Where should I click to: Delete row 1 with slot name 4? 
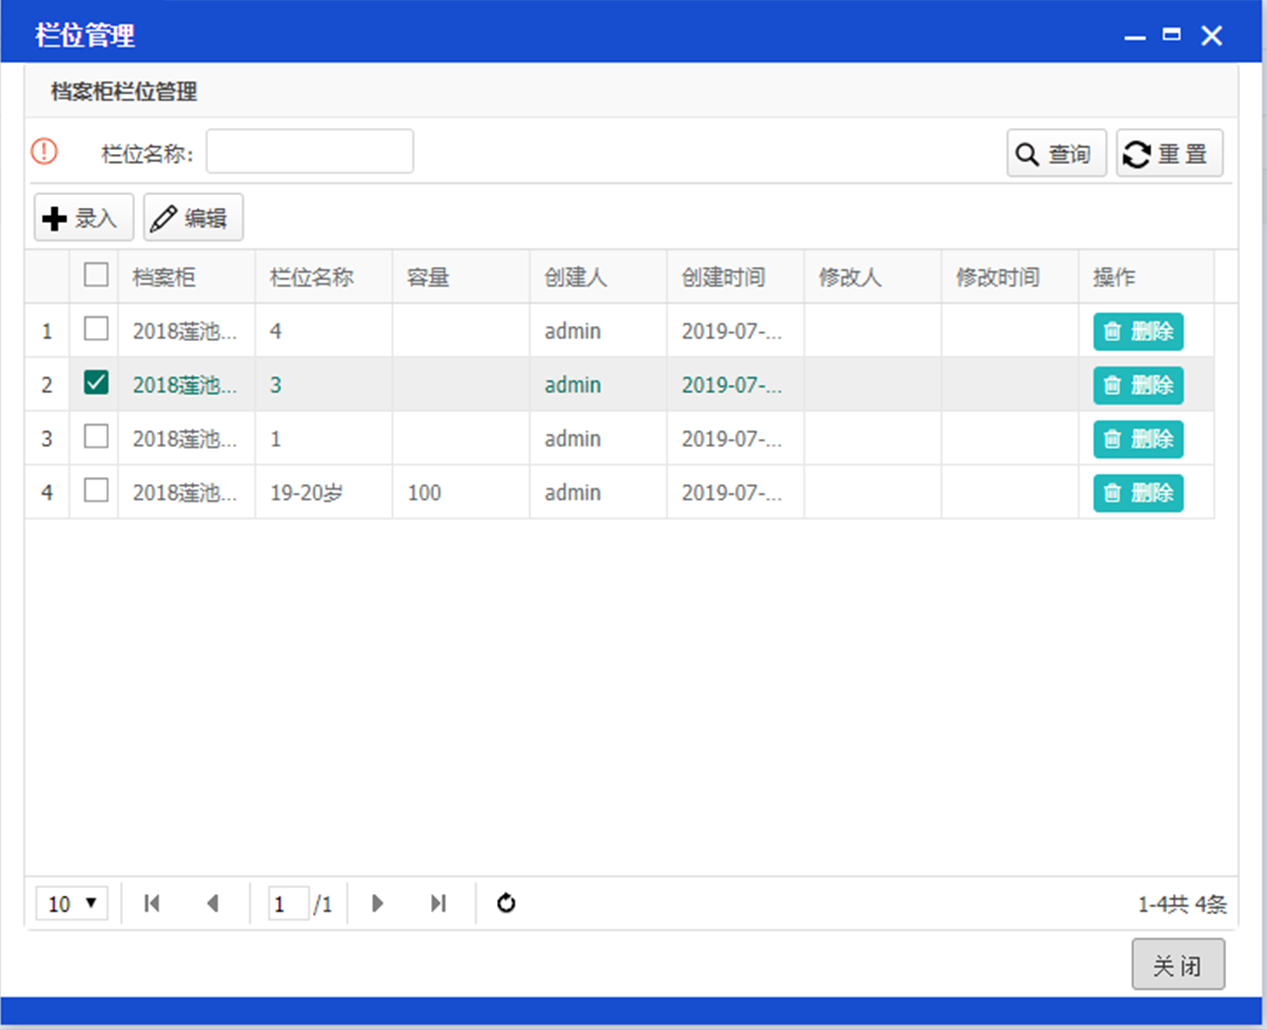coord(1137,331)
